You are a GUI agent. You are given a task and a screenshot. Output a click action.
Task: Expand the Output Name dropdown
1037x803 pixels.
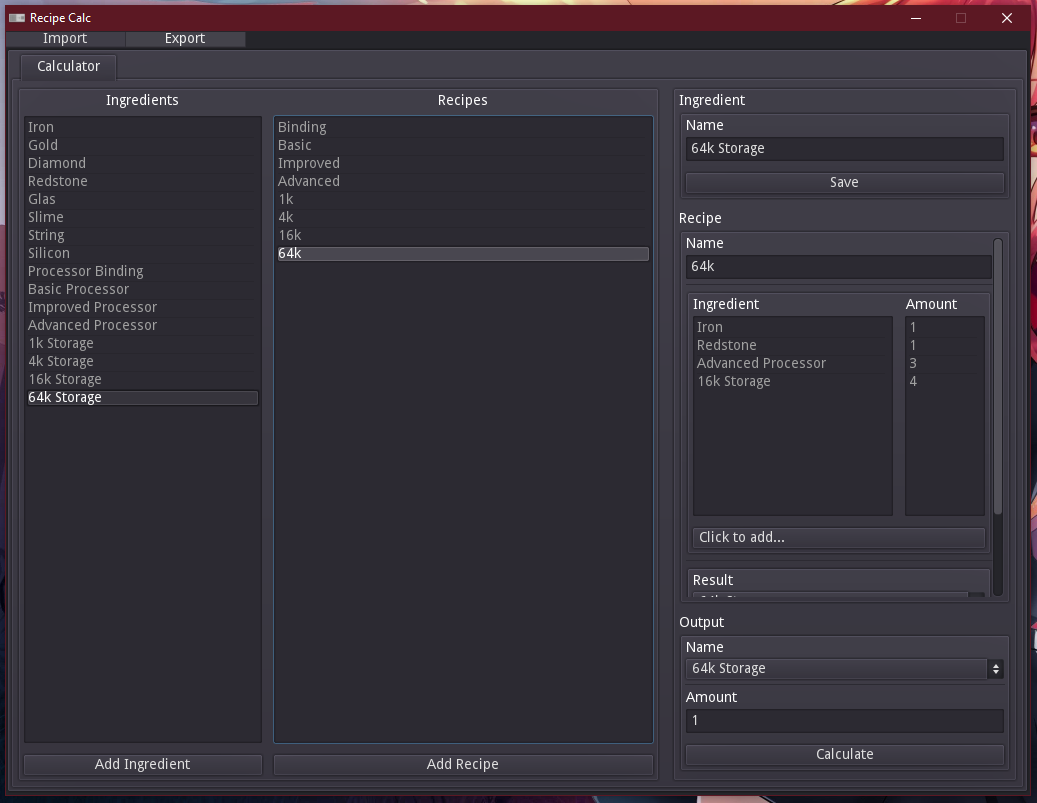click(844, 668)
